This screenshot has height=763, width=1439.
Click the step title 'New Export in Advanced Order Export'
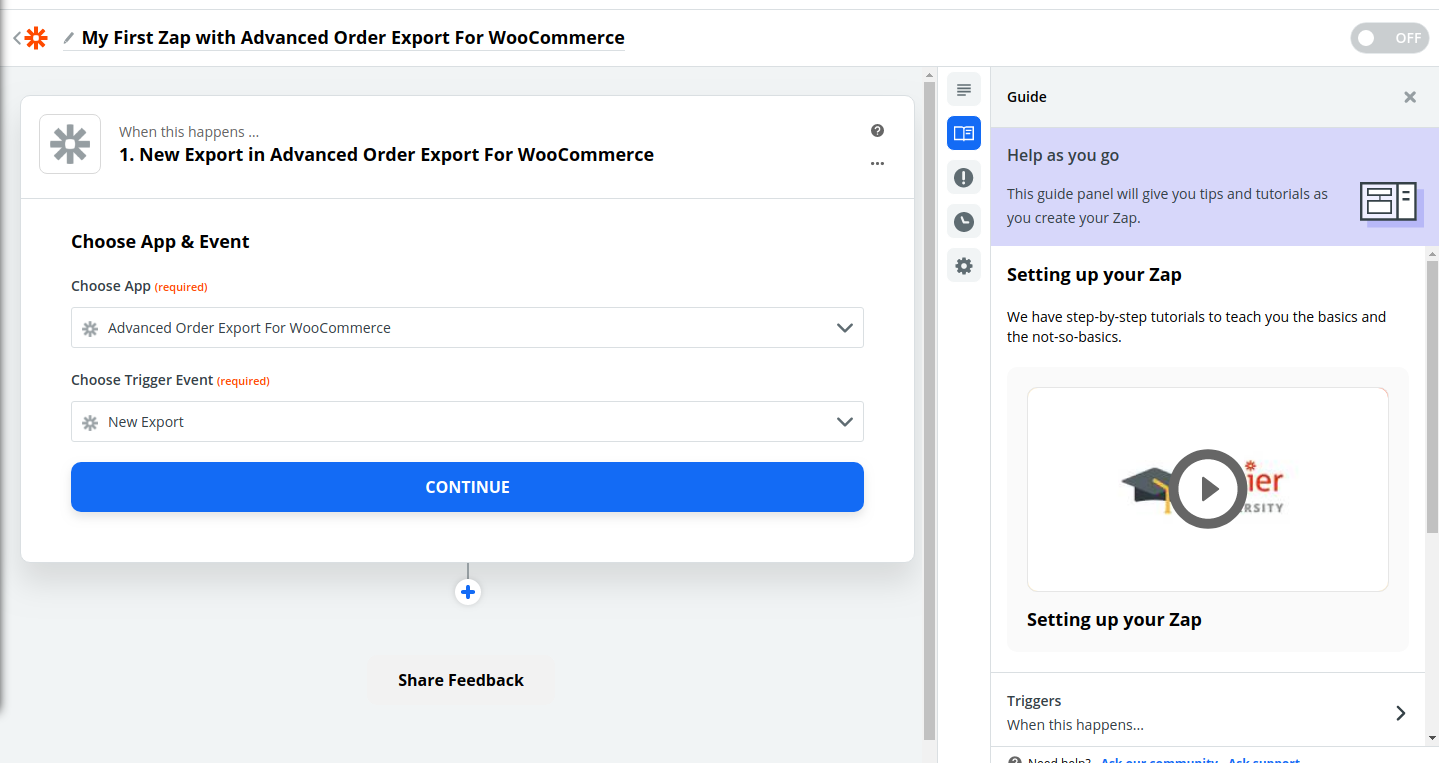(x=386, y=155)
